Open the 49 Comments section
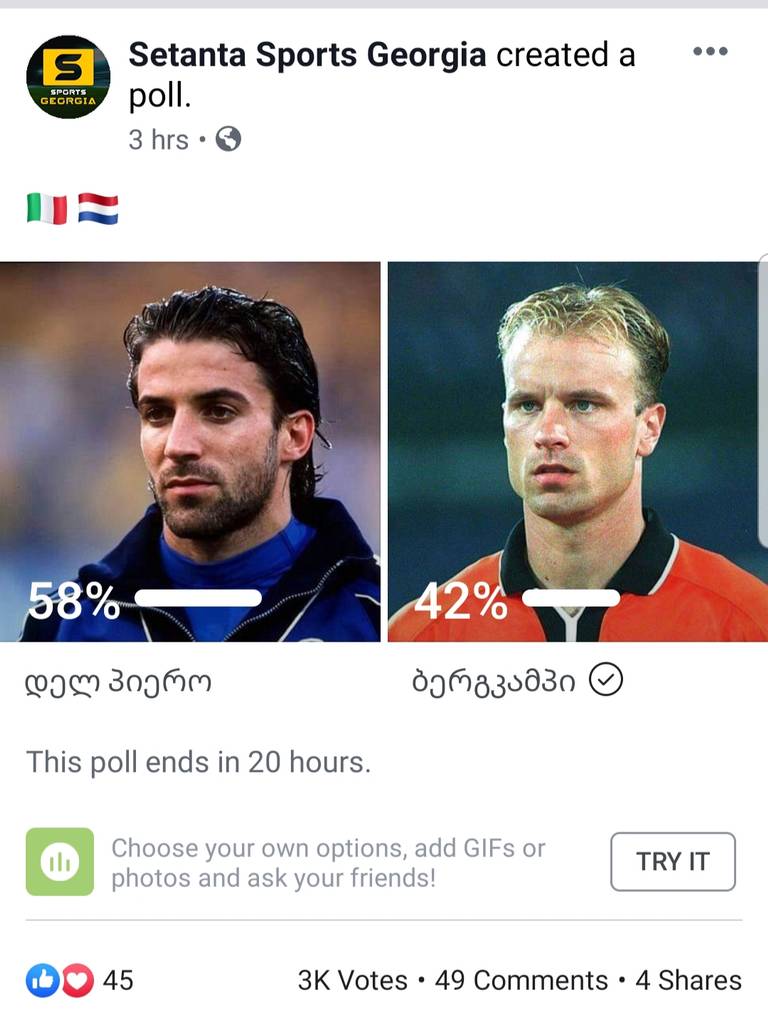 point(541,981)
